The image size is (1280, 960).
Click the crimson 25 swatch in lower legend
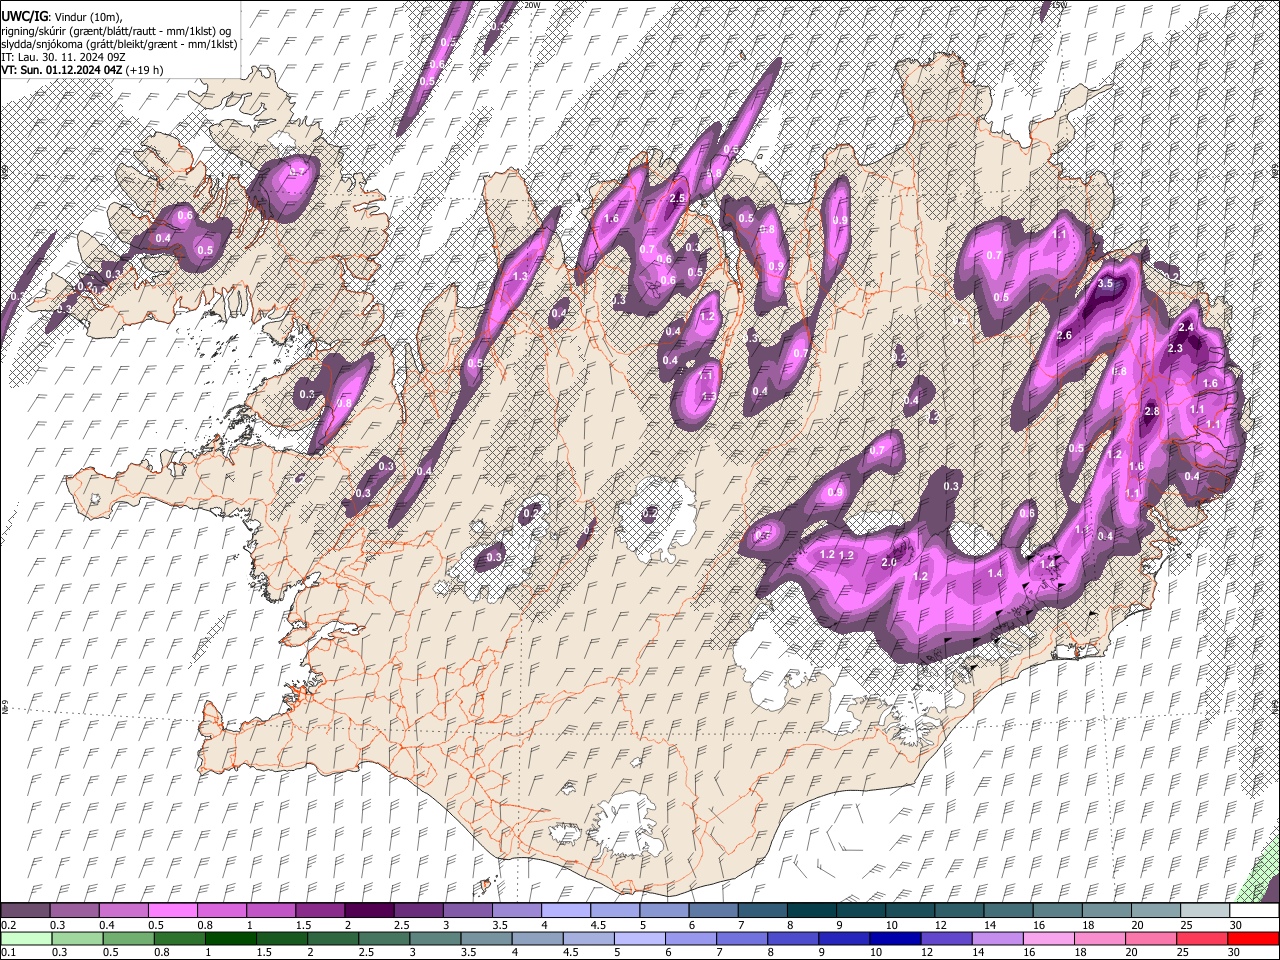point(1203,938)
